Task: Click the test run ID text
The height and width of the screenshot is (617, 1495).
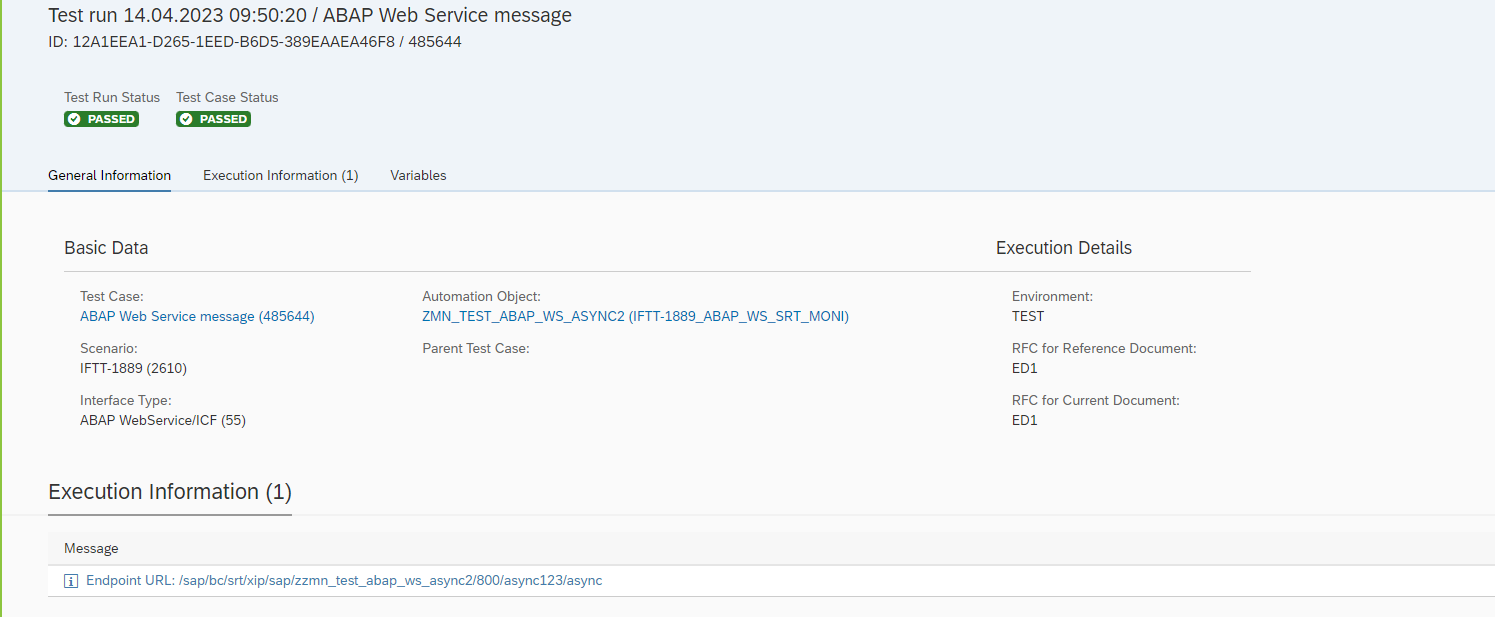Action: (x=254, y=42)
